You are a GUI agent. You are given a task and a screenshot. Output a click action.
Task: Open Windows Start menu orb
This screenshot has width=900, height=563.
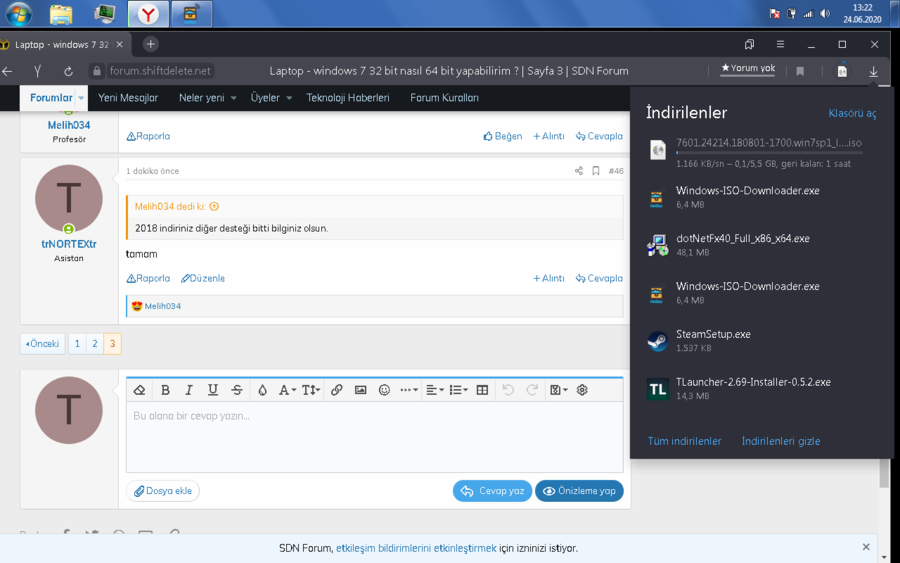coord(19,14)
